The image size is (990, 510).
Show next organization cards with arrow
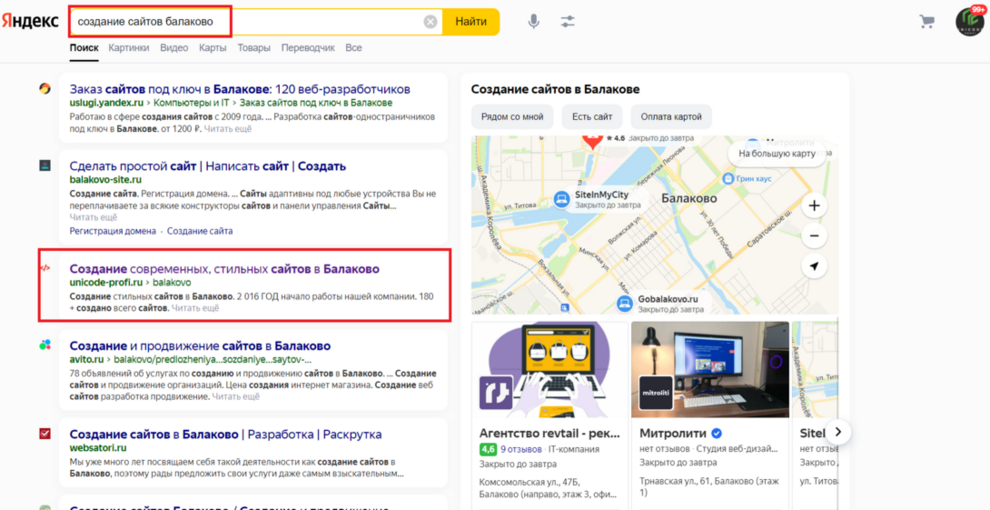pyautogui.click(x=838, y=432)
